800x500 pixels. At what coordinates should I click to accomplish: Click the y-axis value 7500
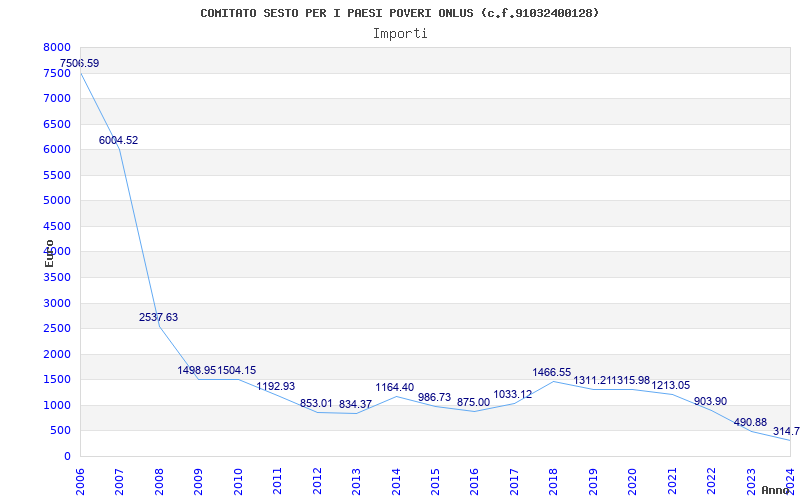(57, 73)
